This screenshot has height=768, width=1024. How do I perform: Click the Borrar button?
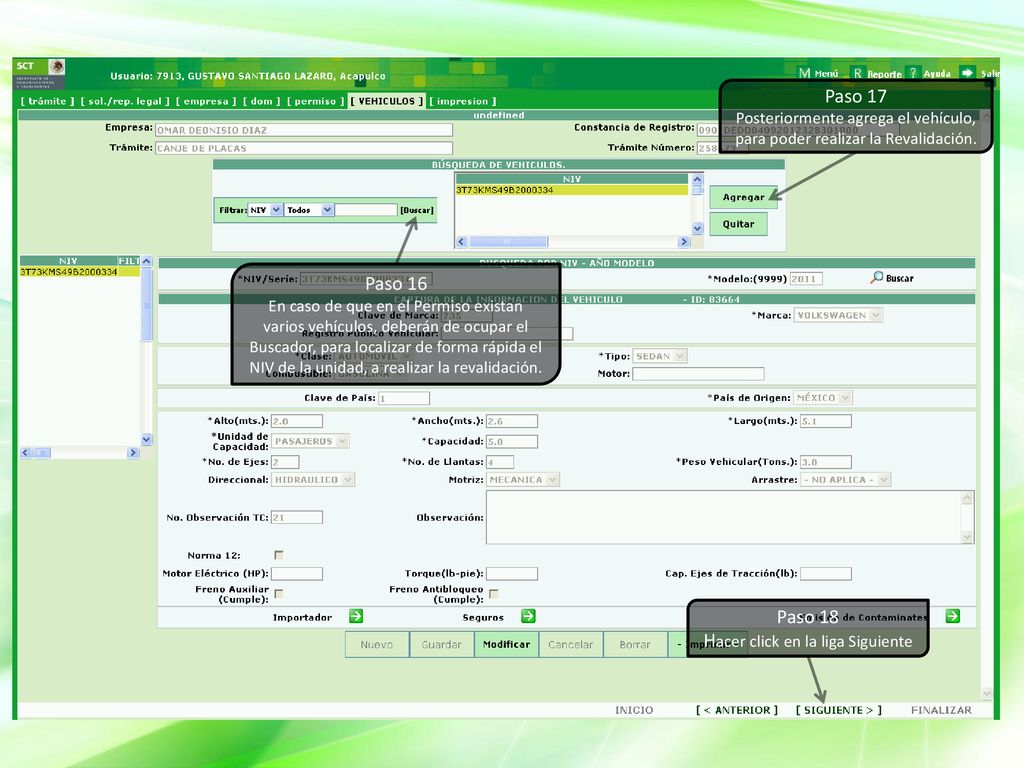pos(635,645)
